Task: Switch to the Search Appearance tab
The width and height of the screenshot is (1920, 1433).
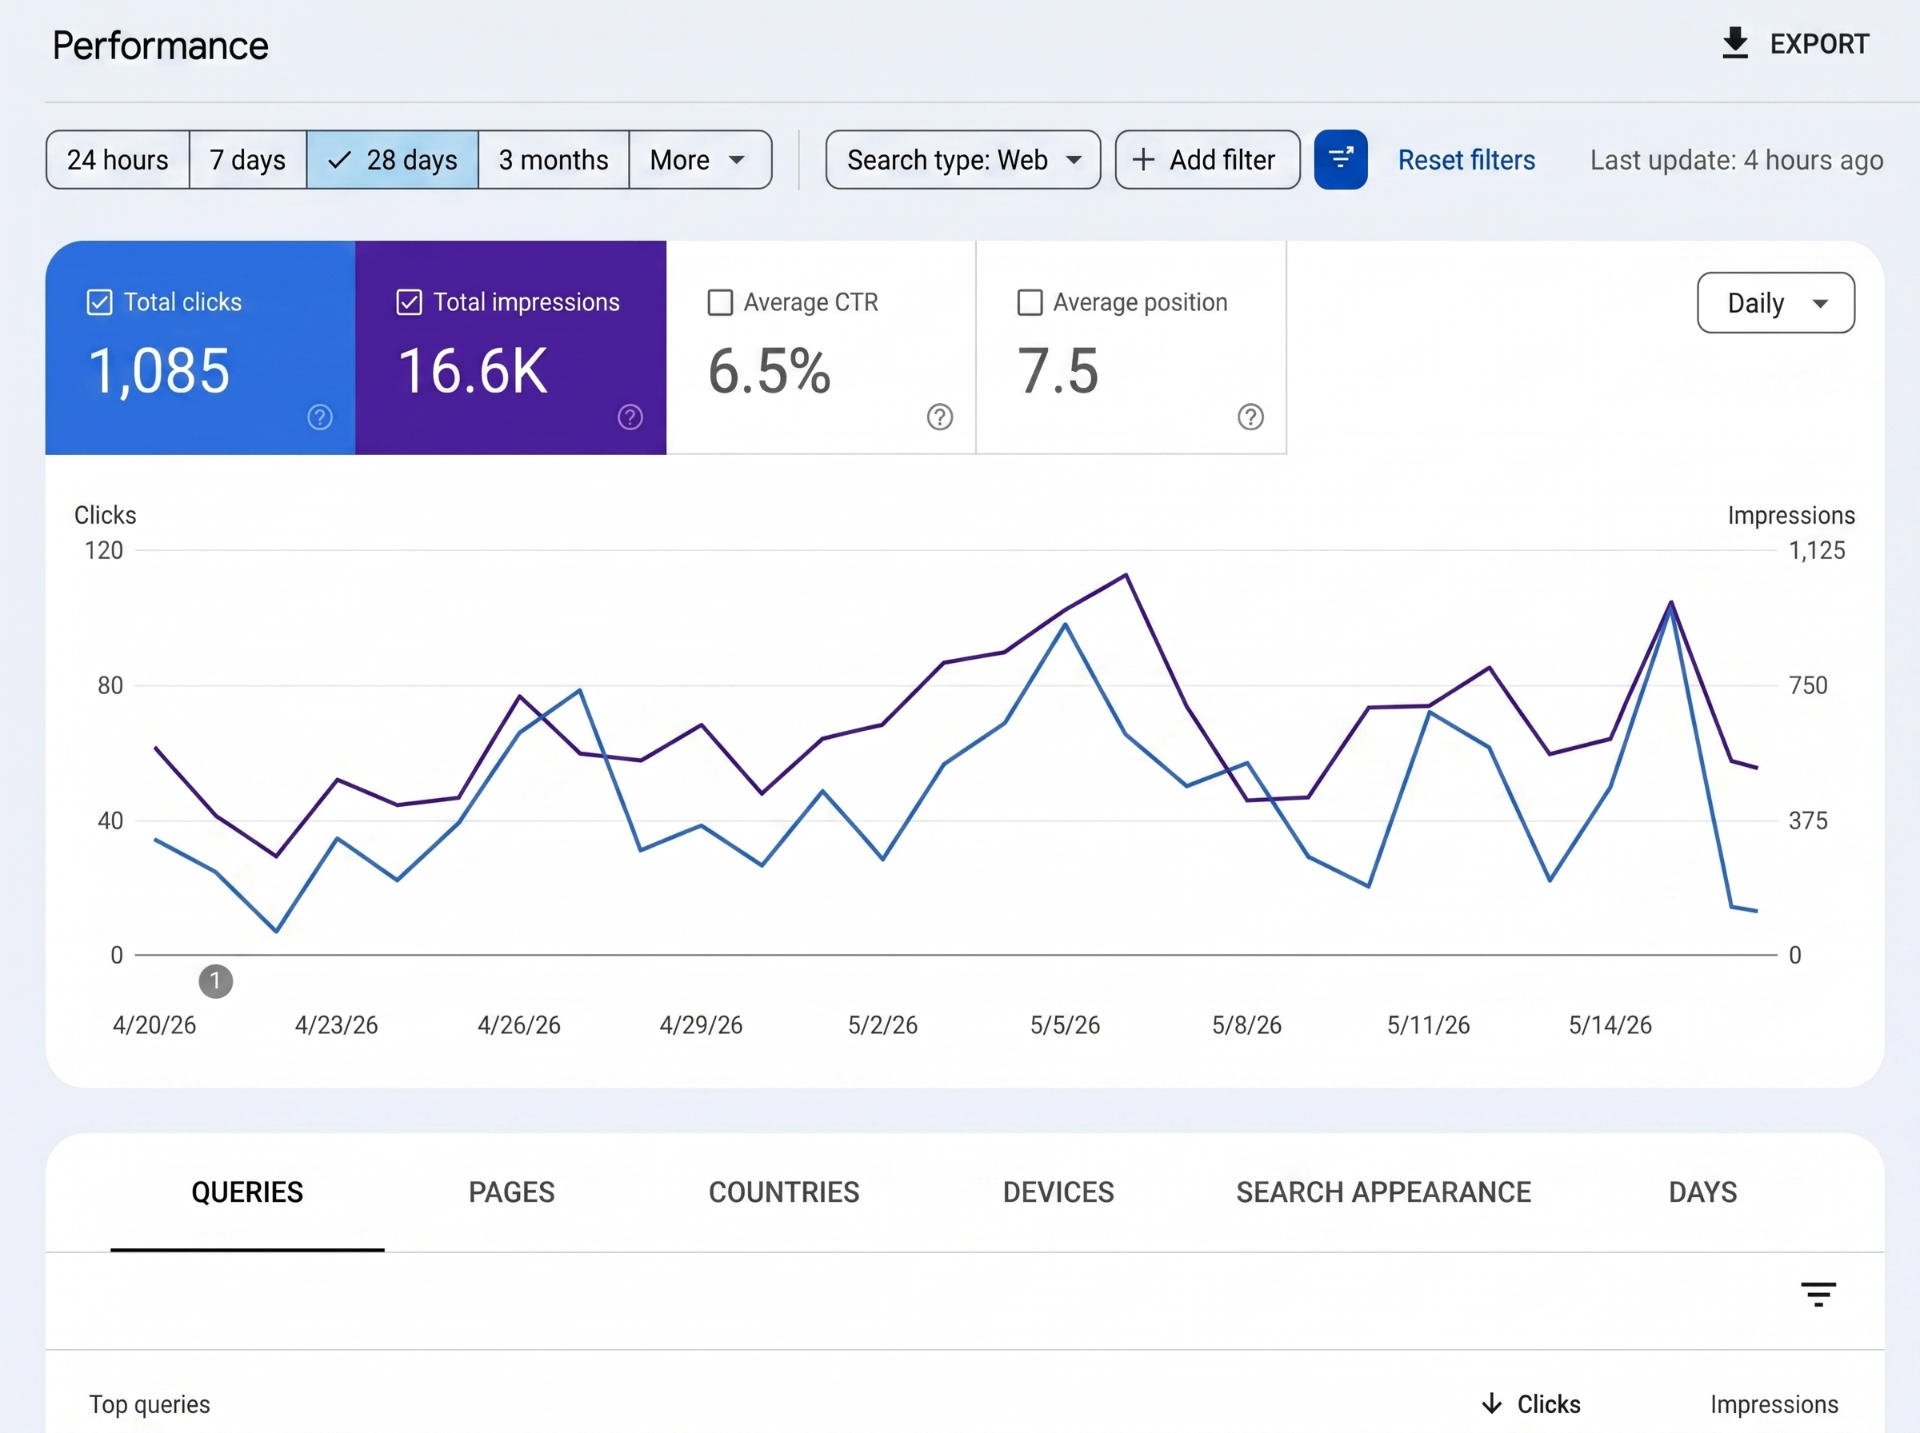Action: coord(1383,1192)
